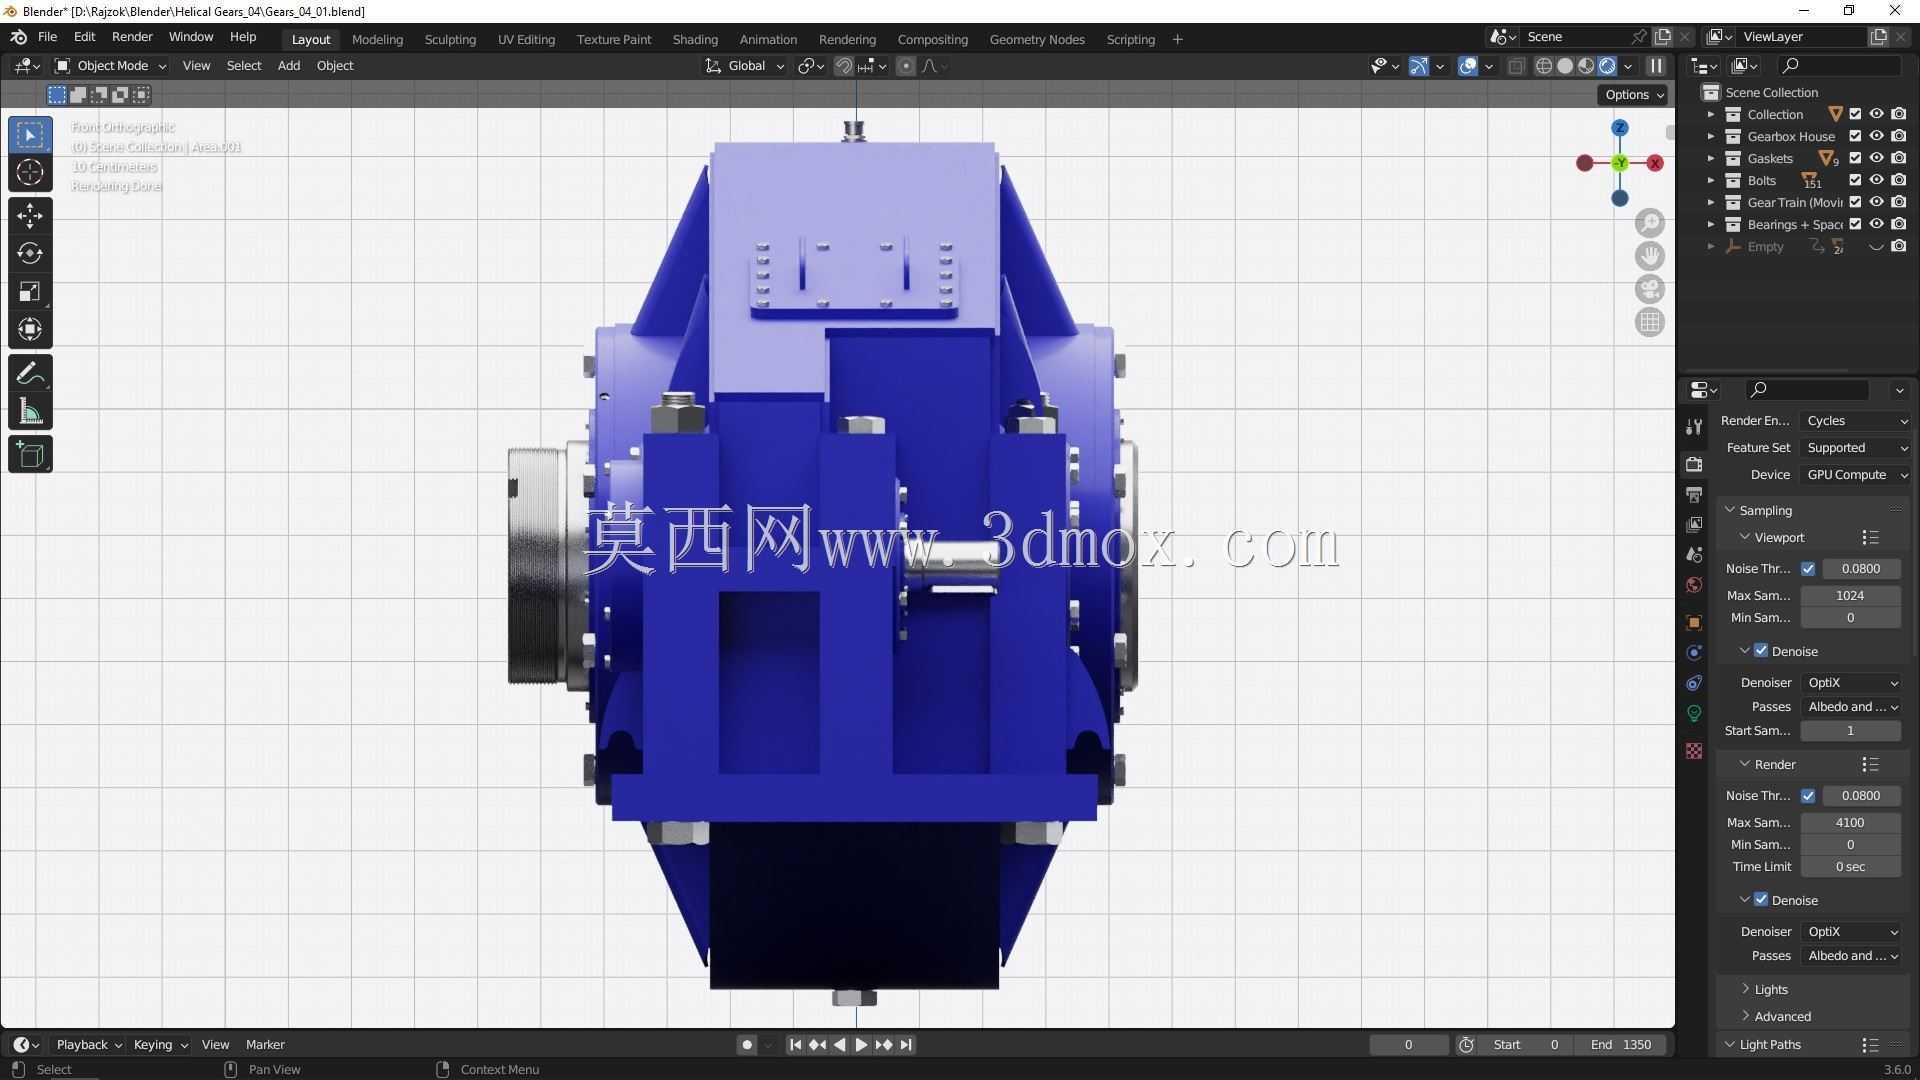Activate the Move tool
Image resolution: width=1920 pixels, height=1080 pixels.
click(x=30, y=215)
